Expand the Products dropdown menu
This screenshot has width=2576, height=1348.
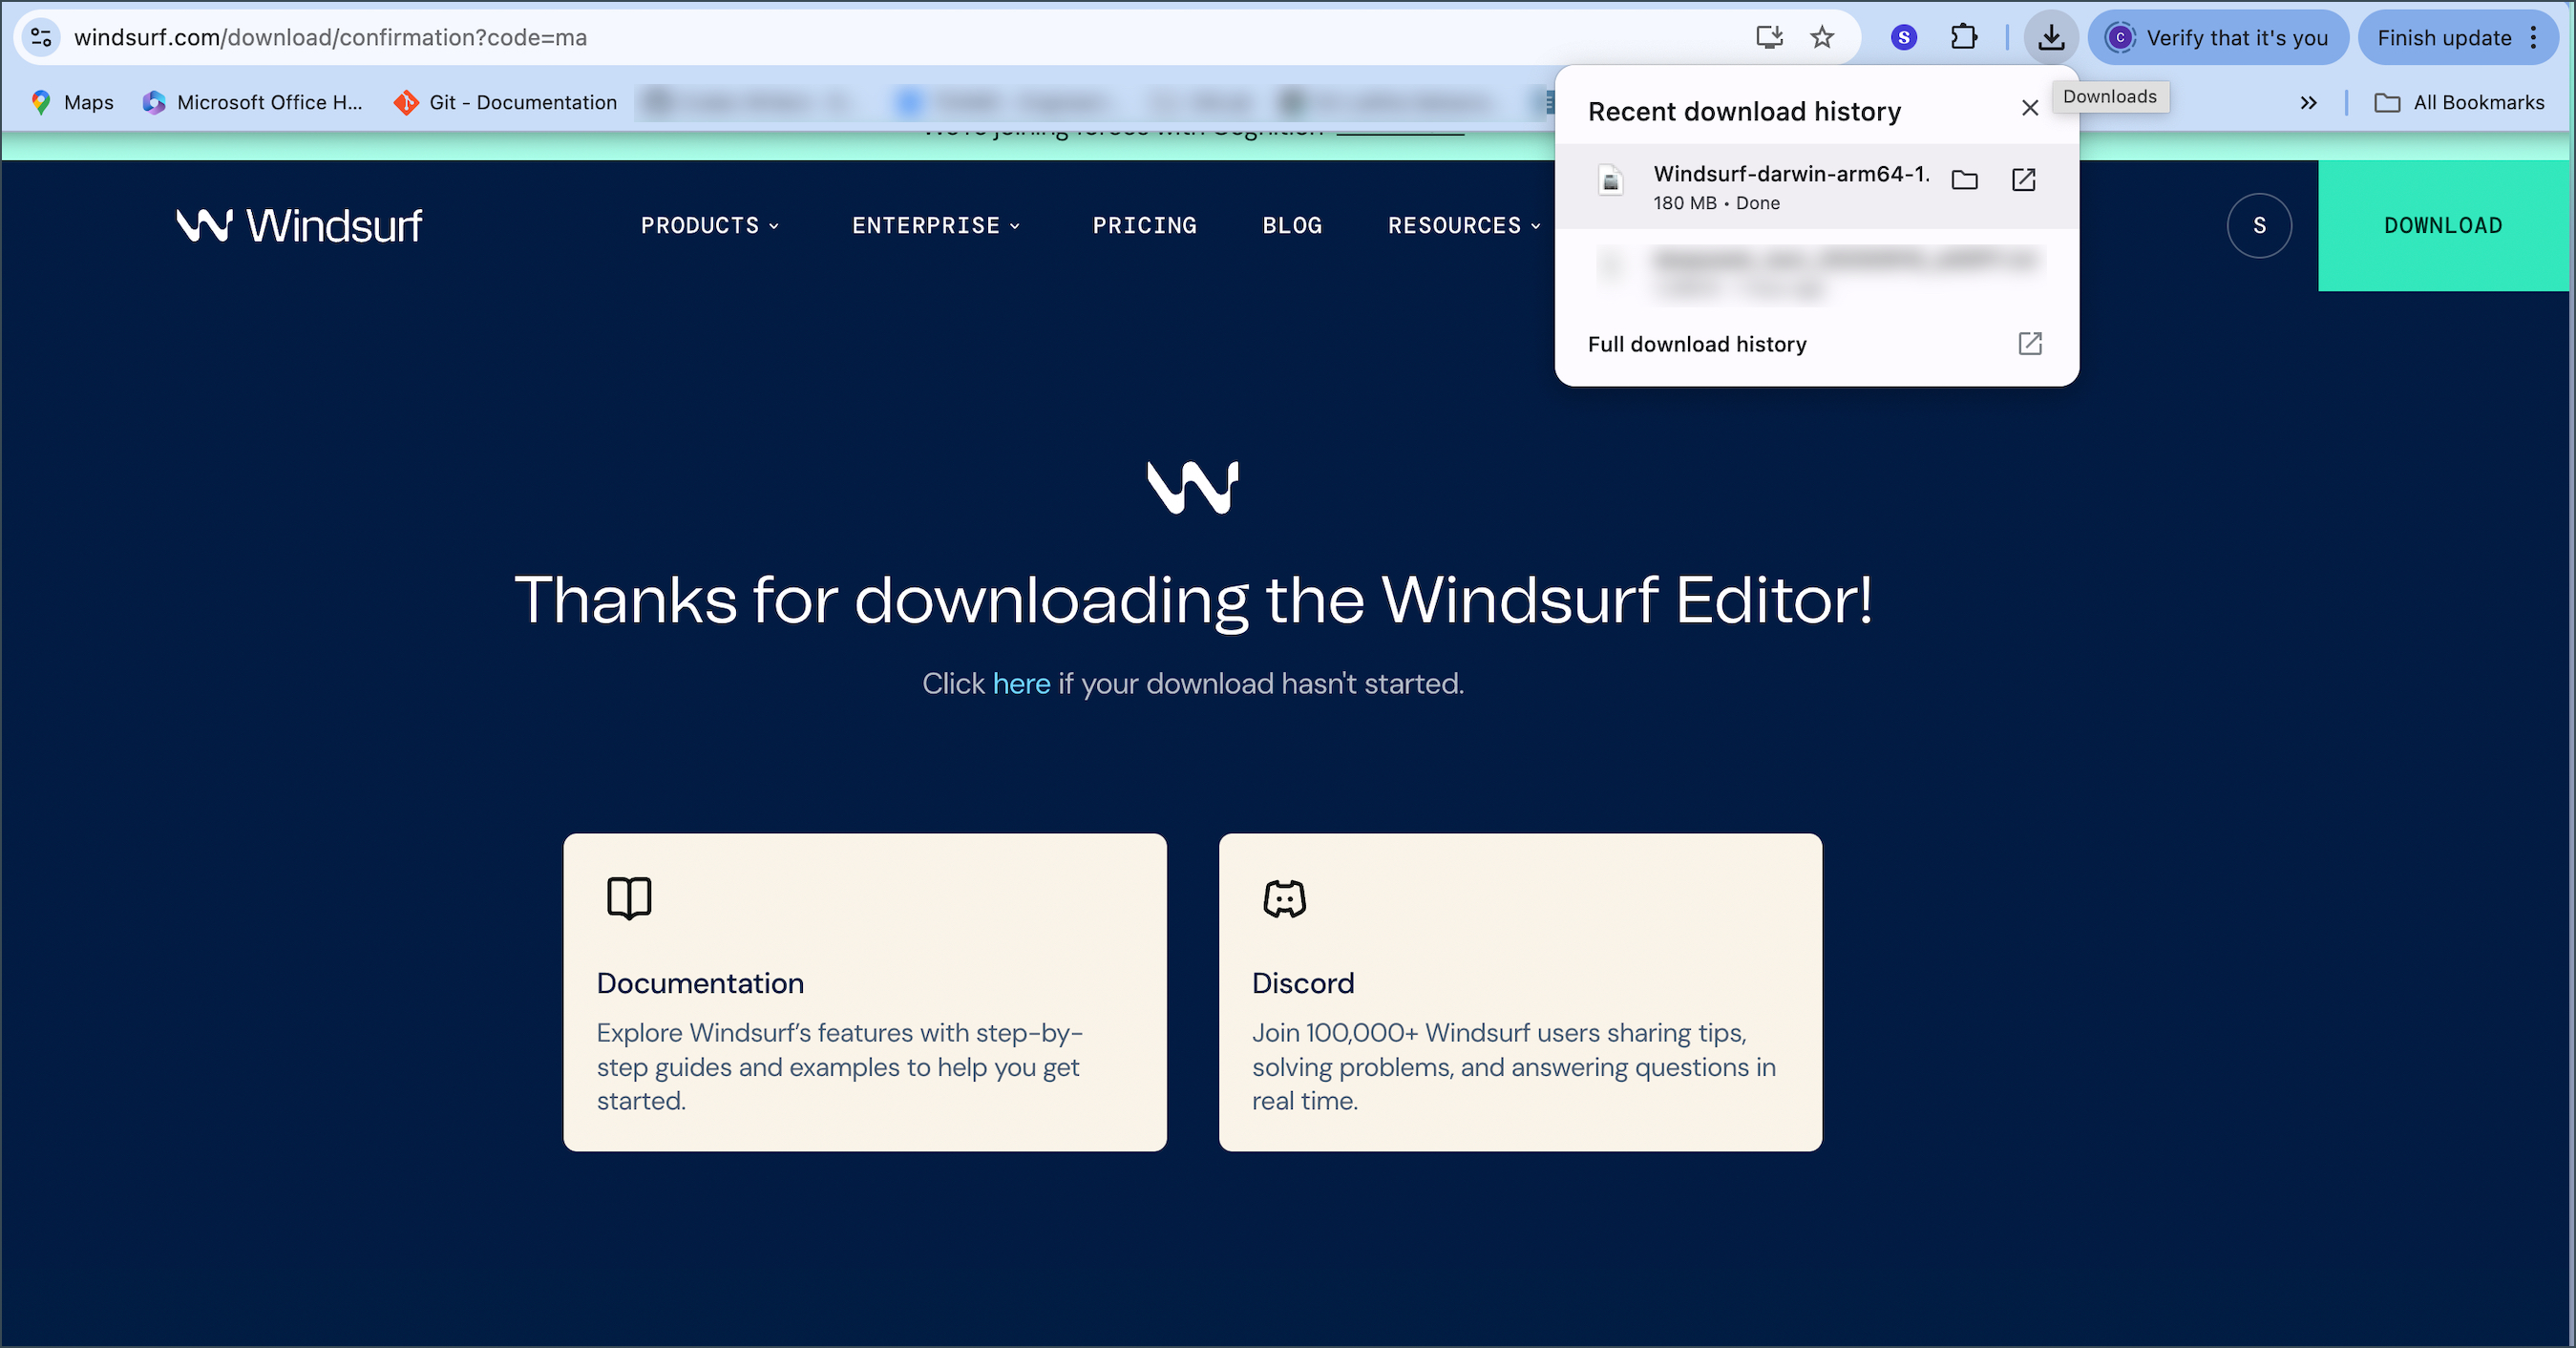click(709, 226)
